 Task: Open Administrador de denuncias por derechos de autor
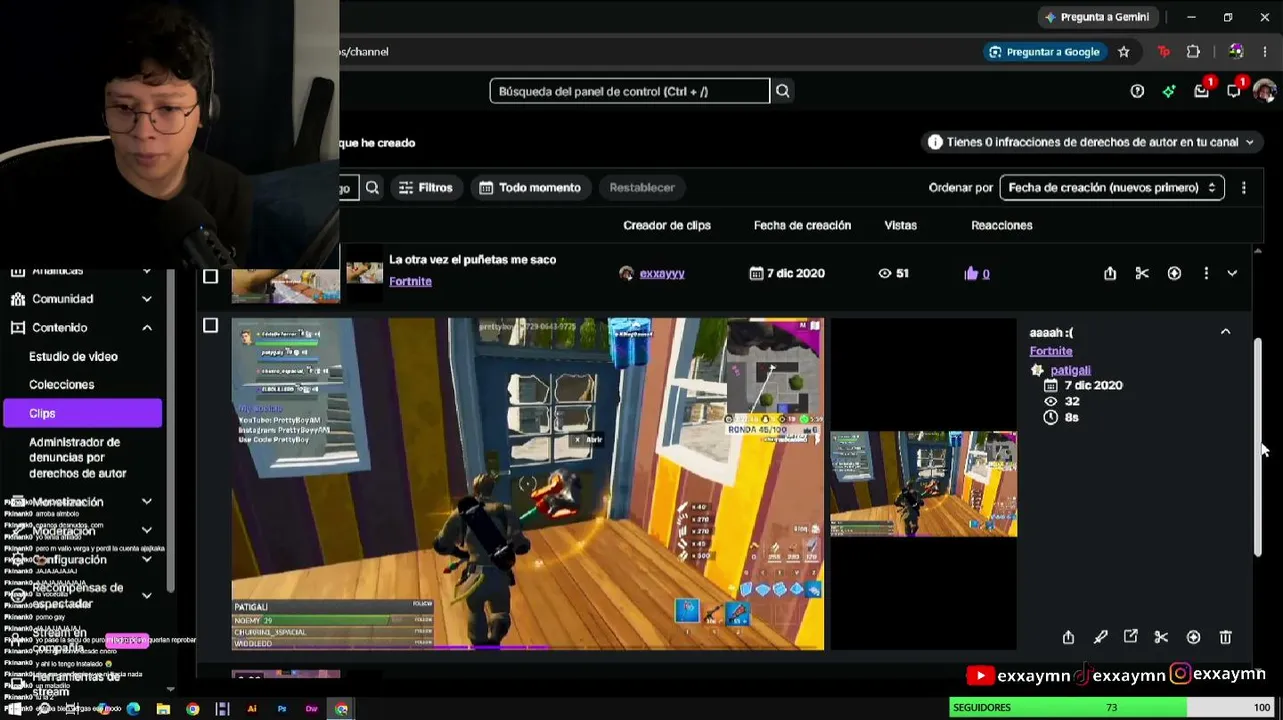(77, 457)
